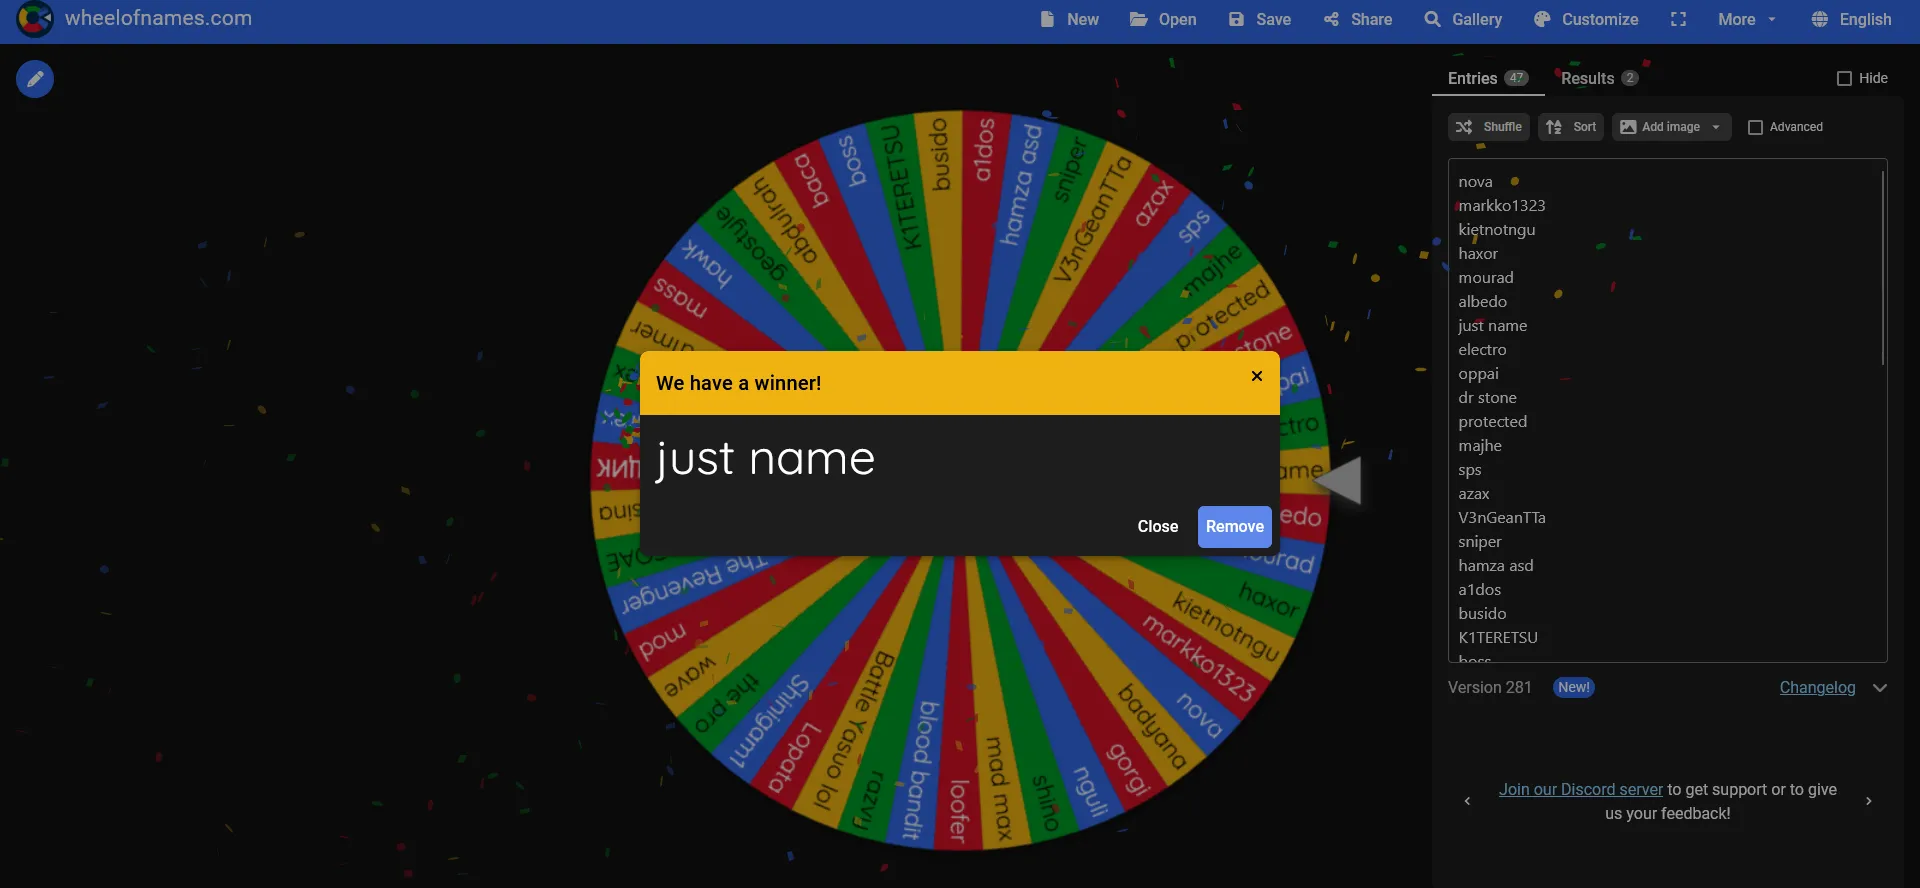1920x888 pixels.
Task: Click the fullscreen icon in the top bar
Action: [x=1678, y=19]
